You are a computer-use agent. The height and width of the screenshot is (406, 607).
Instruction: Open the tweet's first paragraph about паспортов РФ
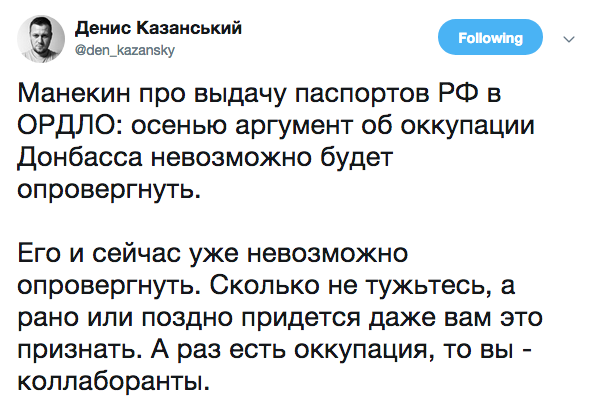(x=276, y=142)
